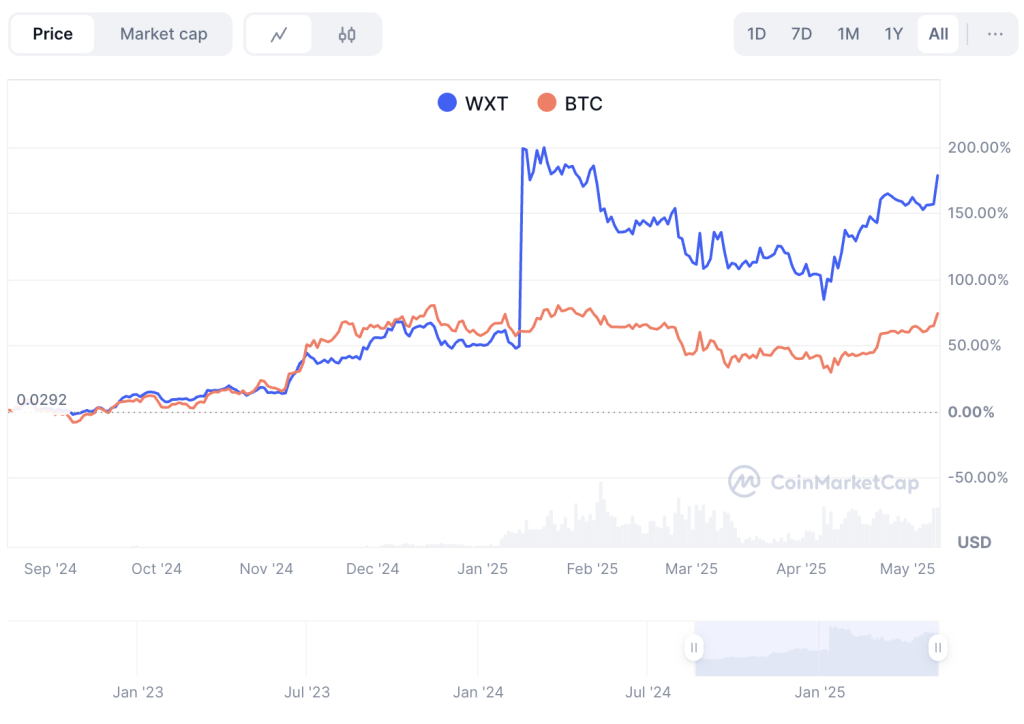Screen dimensions: 1024x724
Task: Select the Price tab
Action: point(53,34)
